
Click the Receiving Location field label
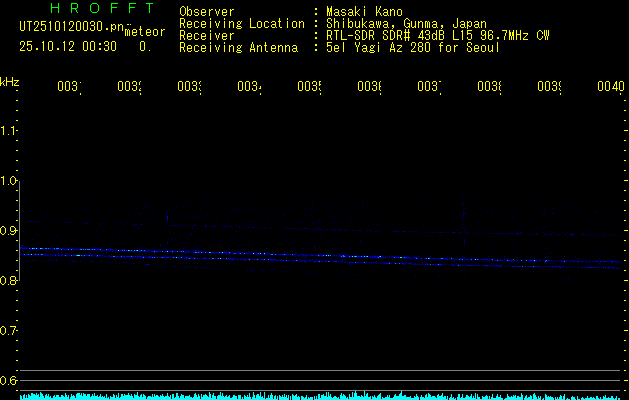241,23
